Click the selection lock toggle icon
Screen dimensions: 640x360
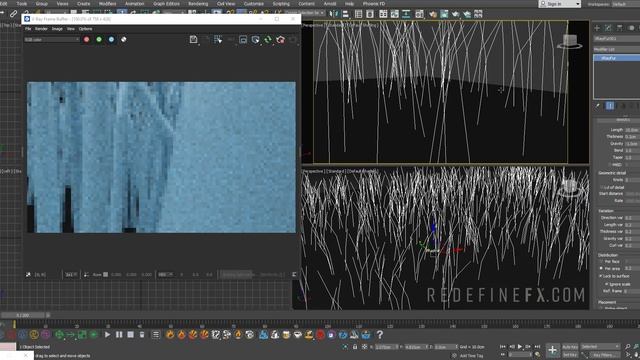point(355,347)
